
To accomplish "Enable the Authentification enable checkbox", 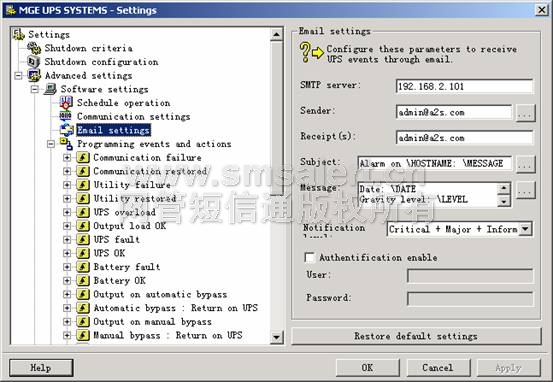I will point(310,257).
